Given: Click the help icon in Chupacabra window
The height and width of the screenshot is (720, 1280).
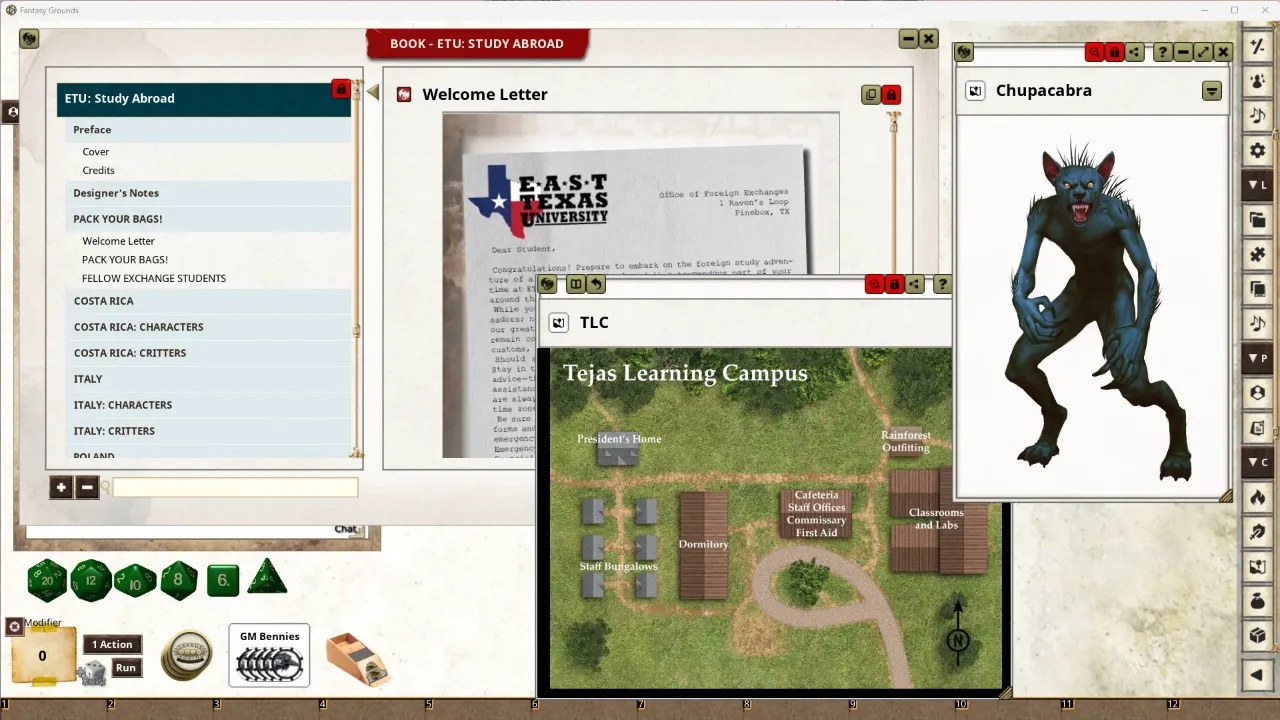Looking at the screenshot, I should point(1162,52).
